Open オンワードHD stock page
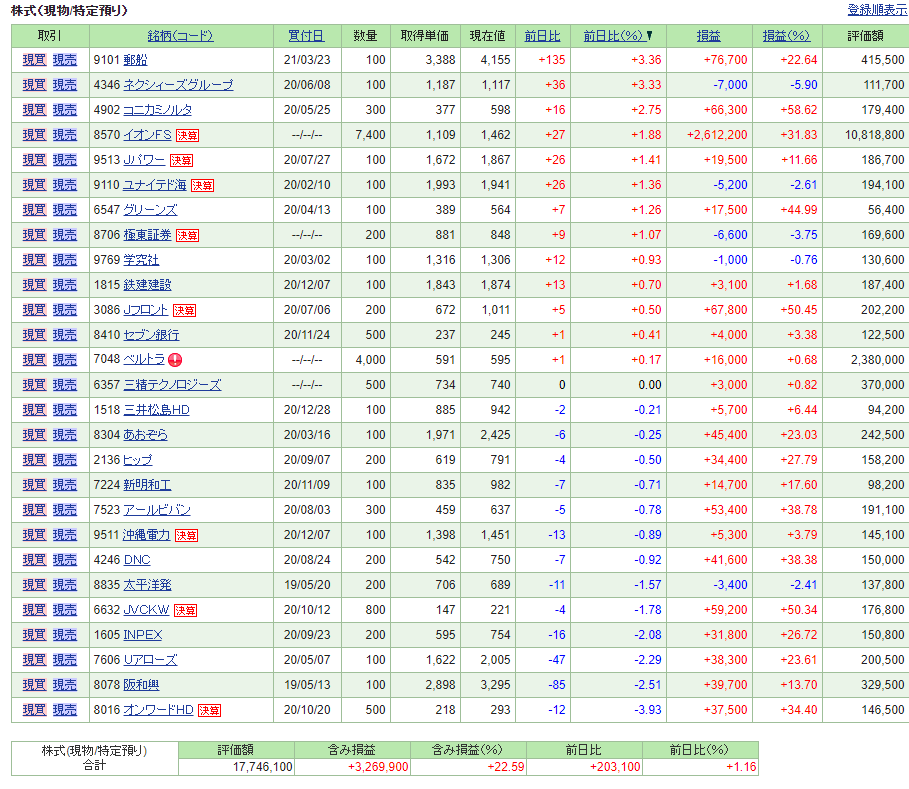 pyautogui.click(x=158, y=710)
